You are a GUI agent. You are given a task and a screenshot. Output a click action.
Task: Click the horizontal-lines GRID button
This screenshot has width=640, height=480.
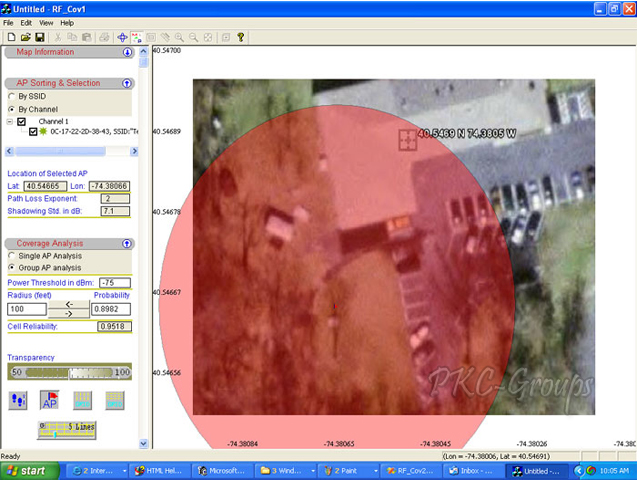(x=115, y=400)
